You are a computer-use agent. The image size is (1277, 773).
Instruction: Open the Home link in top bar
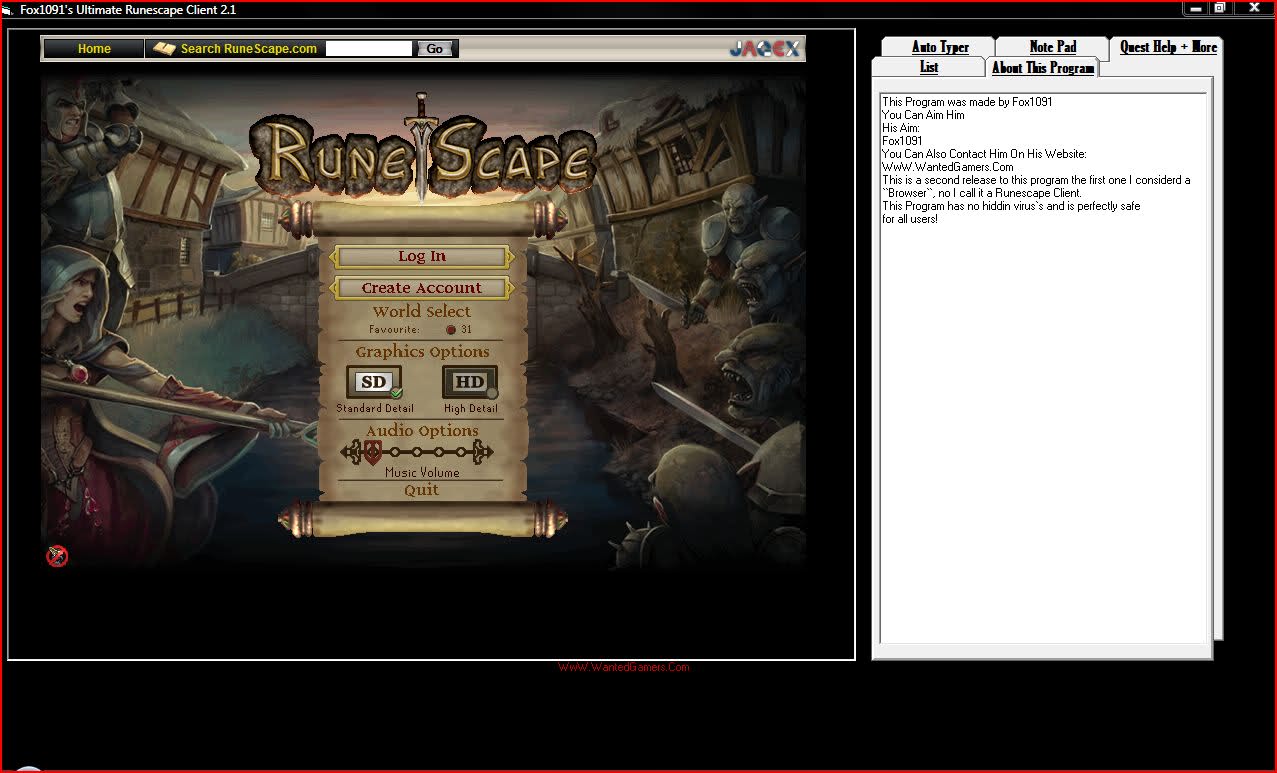coord(94,48)
